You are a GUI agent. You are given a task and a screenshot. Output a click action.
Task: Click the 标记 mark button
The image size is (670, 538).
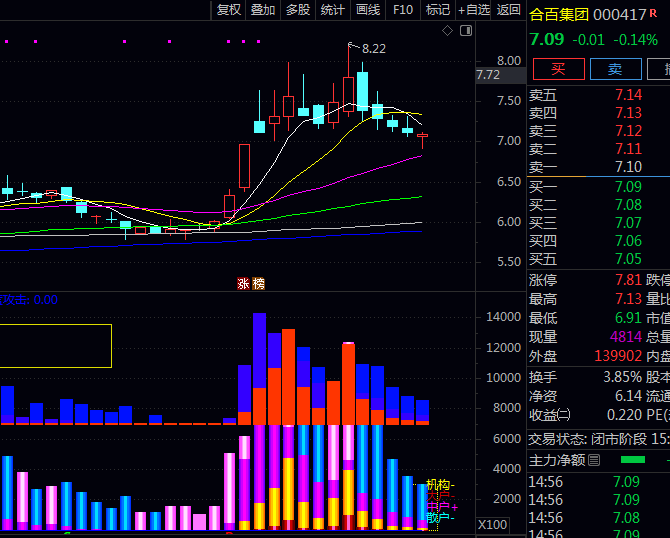[x=438, y=10]
